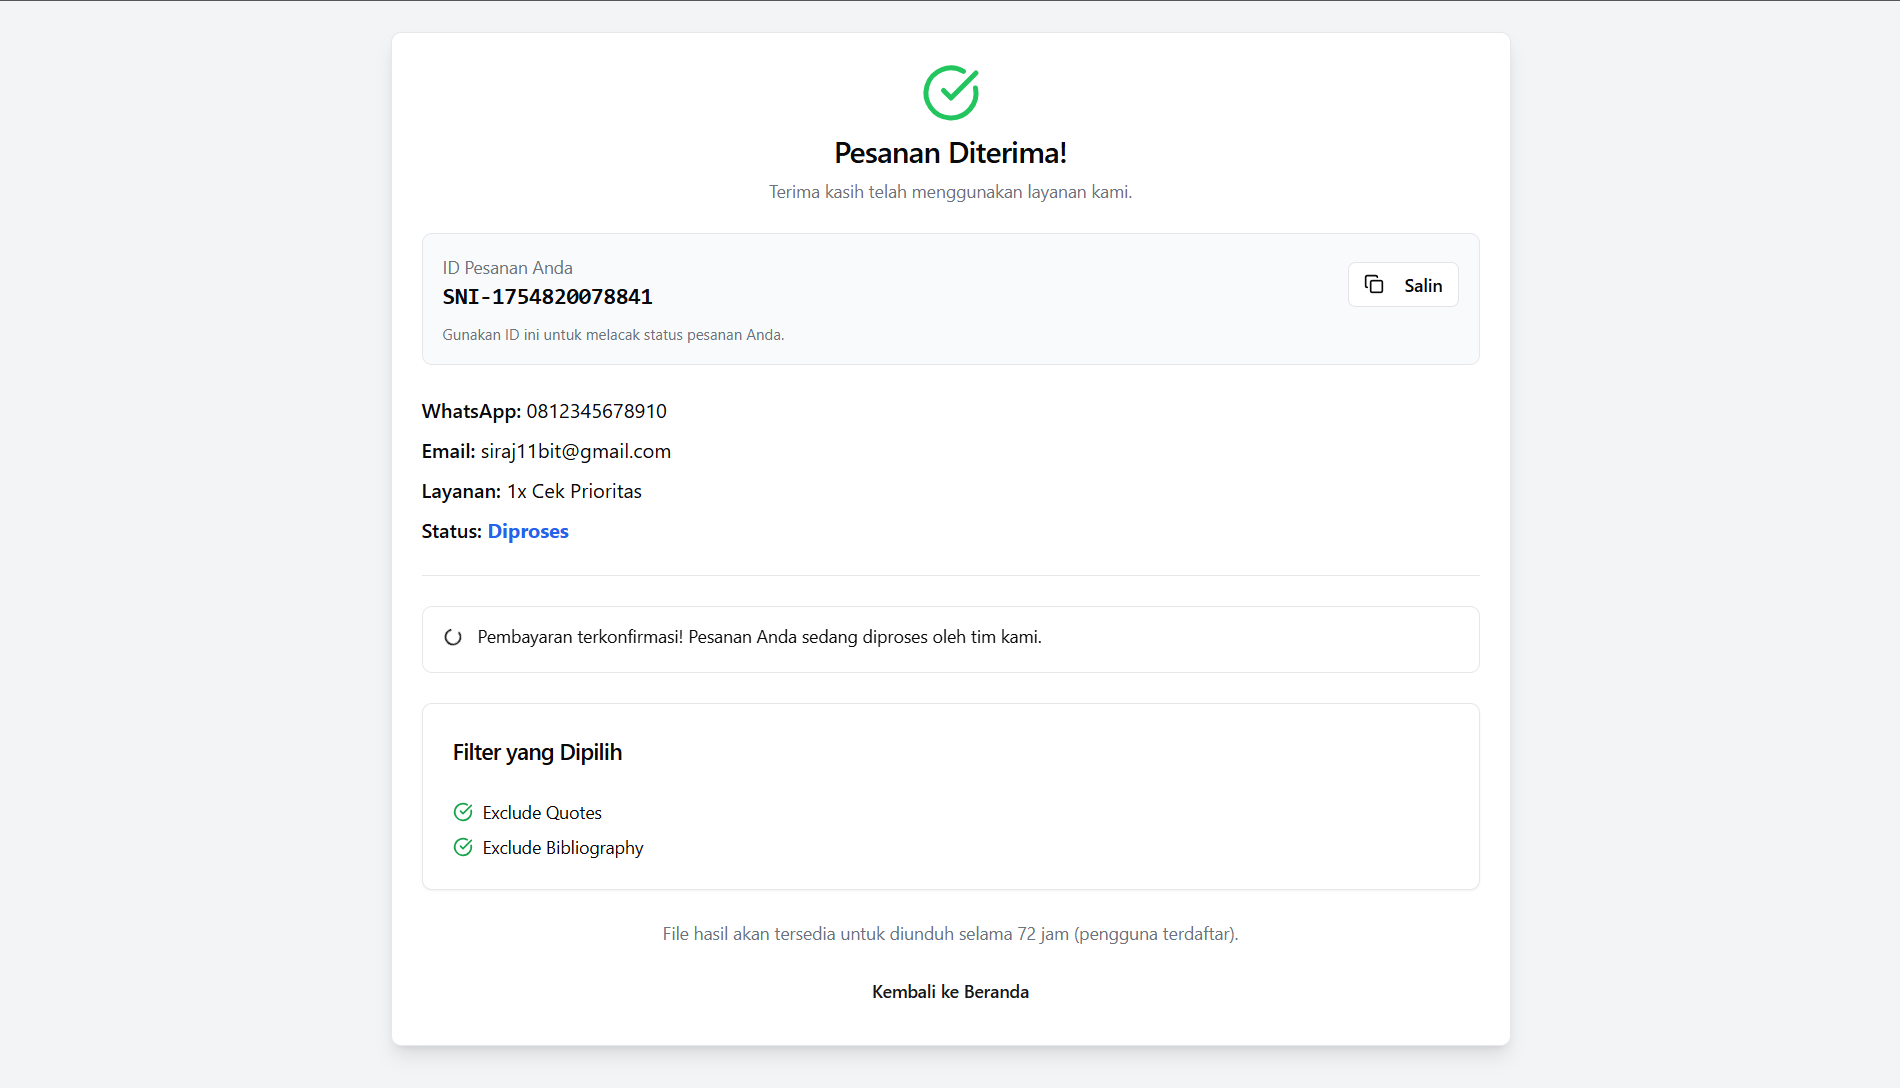The height and width of the screenshot is (1088, 1900).
Task: Click the blue Diproses status text
Action: (x=528, y=531)
